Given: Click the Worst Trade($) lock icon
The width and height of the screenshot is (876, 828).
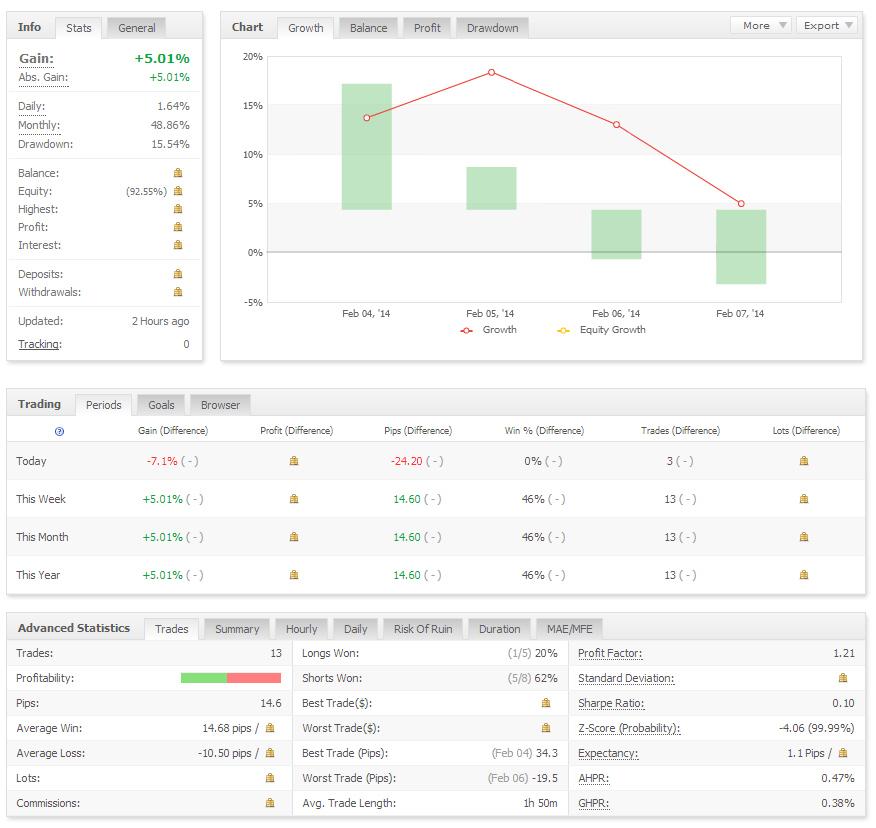Looking at the screenshot, I should [546, 728].
